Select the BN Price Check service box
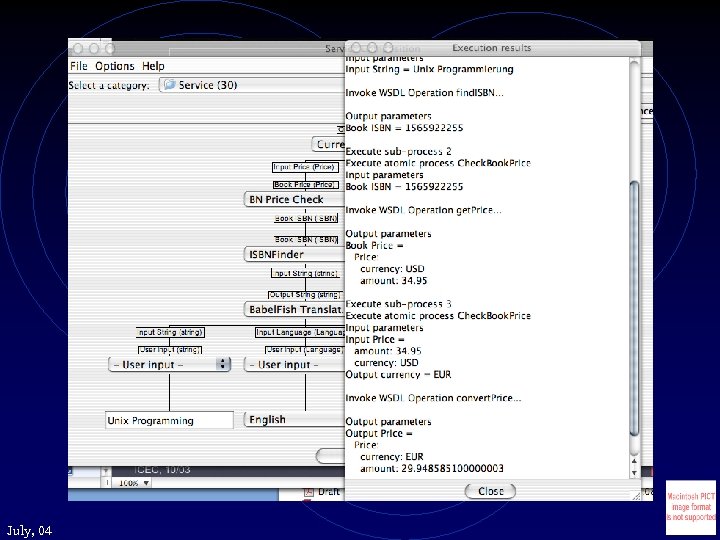 (x=294, y=199)
